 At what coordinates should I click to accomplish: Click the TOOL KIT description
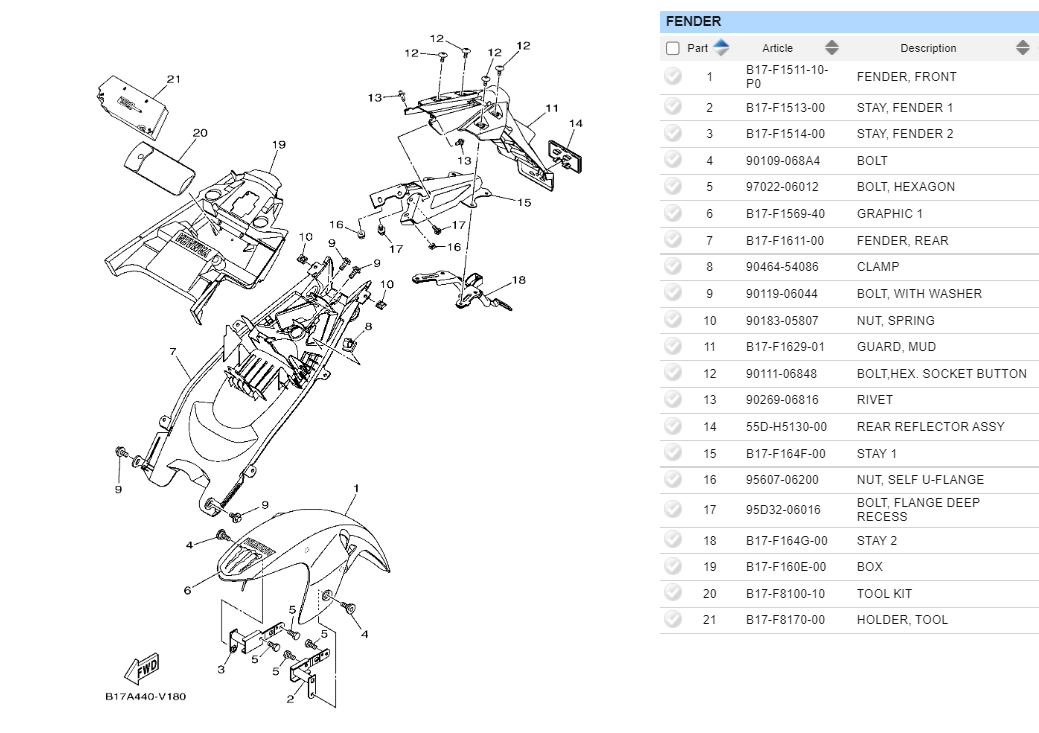click(884, 594)
